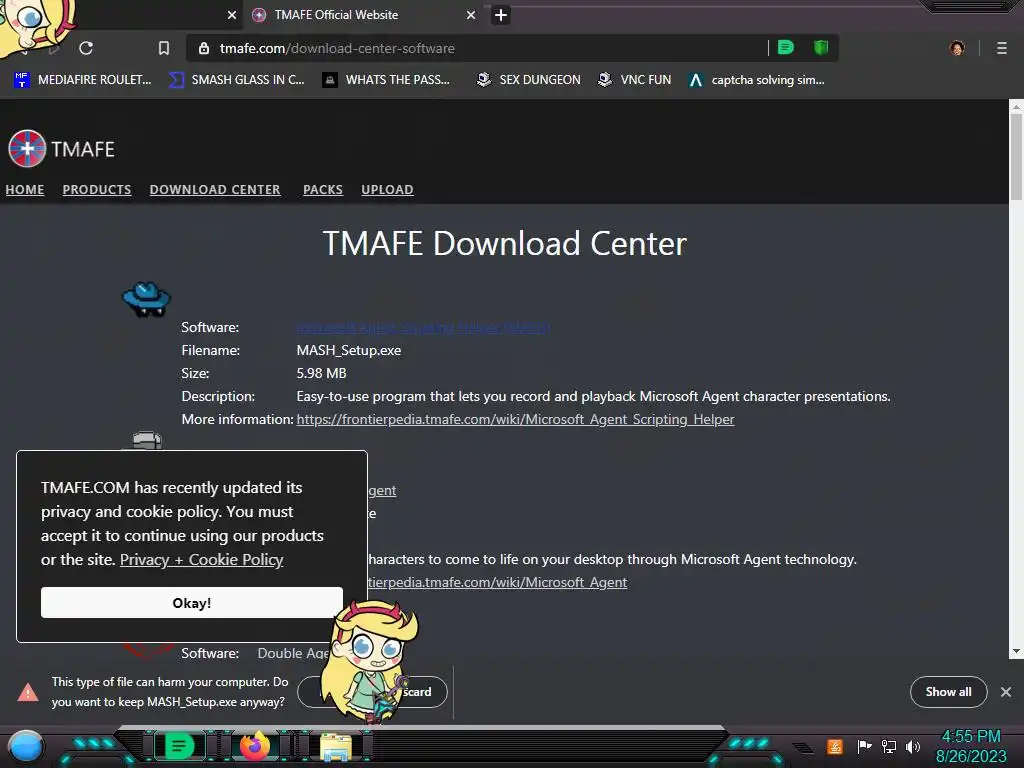The height and width of the screenshot is (768, 1024).
Task: Close the TMAFE Official Website tab
Action: (471, 15)
